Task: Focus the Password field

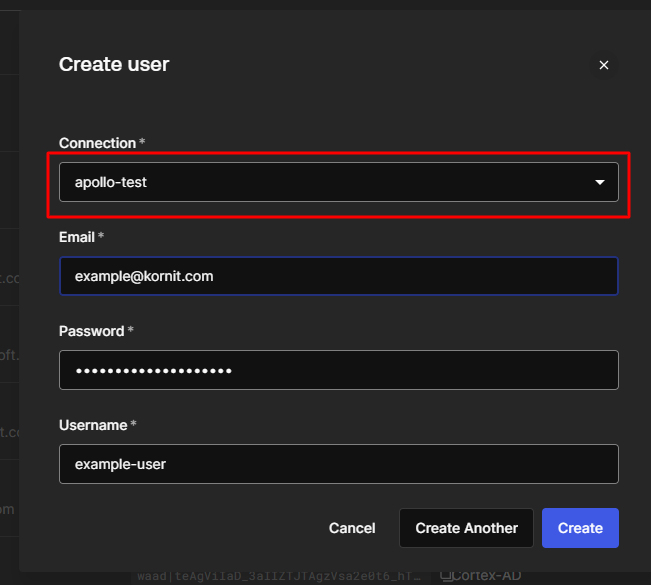Action: pos(338,370)
